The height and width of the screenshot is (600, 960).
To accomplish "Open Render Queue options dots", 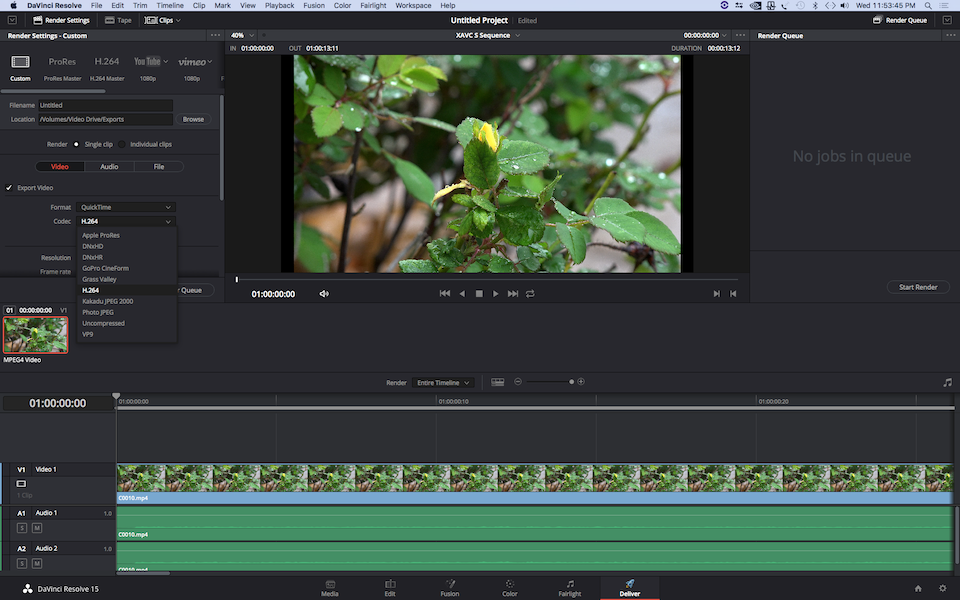I will coord(950,36).
